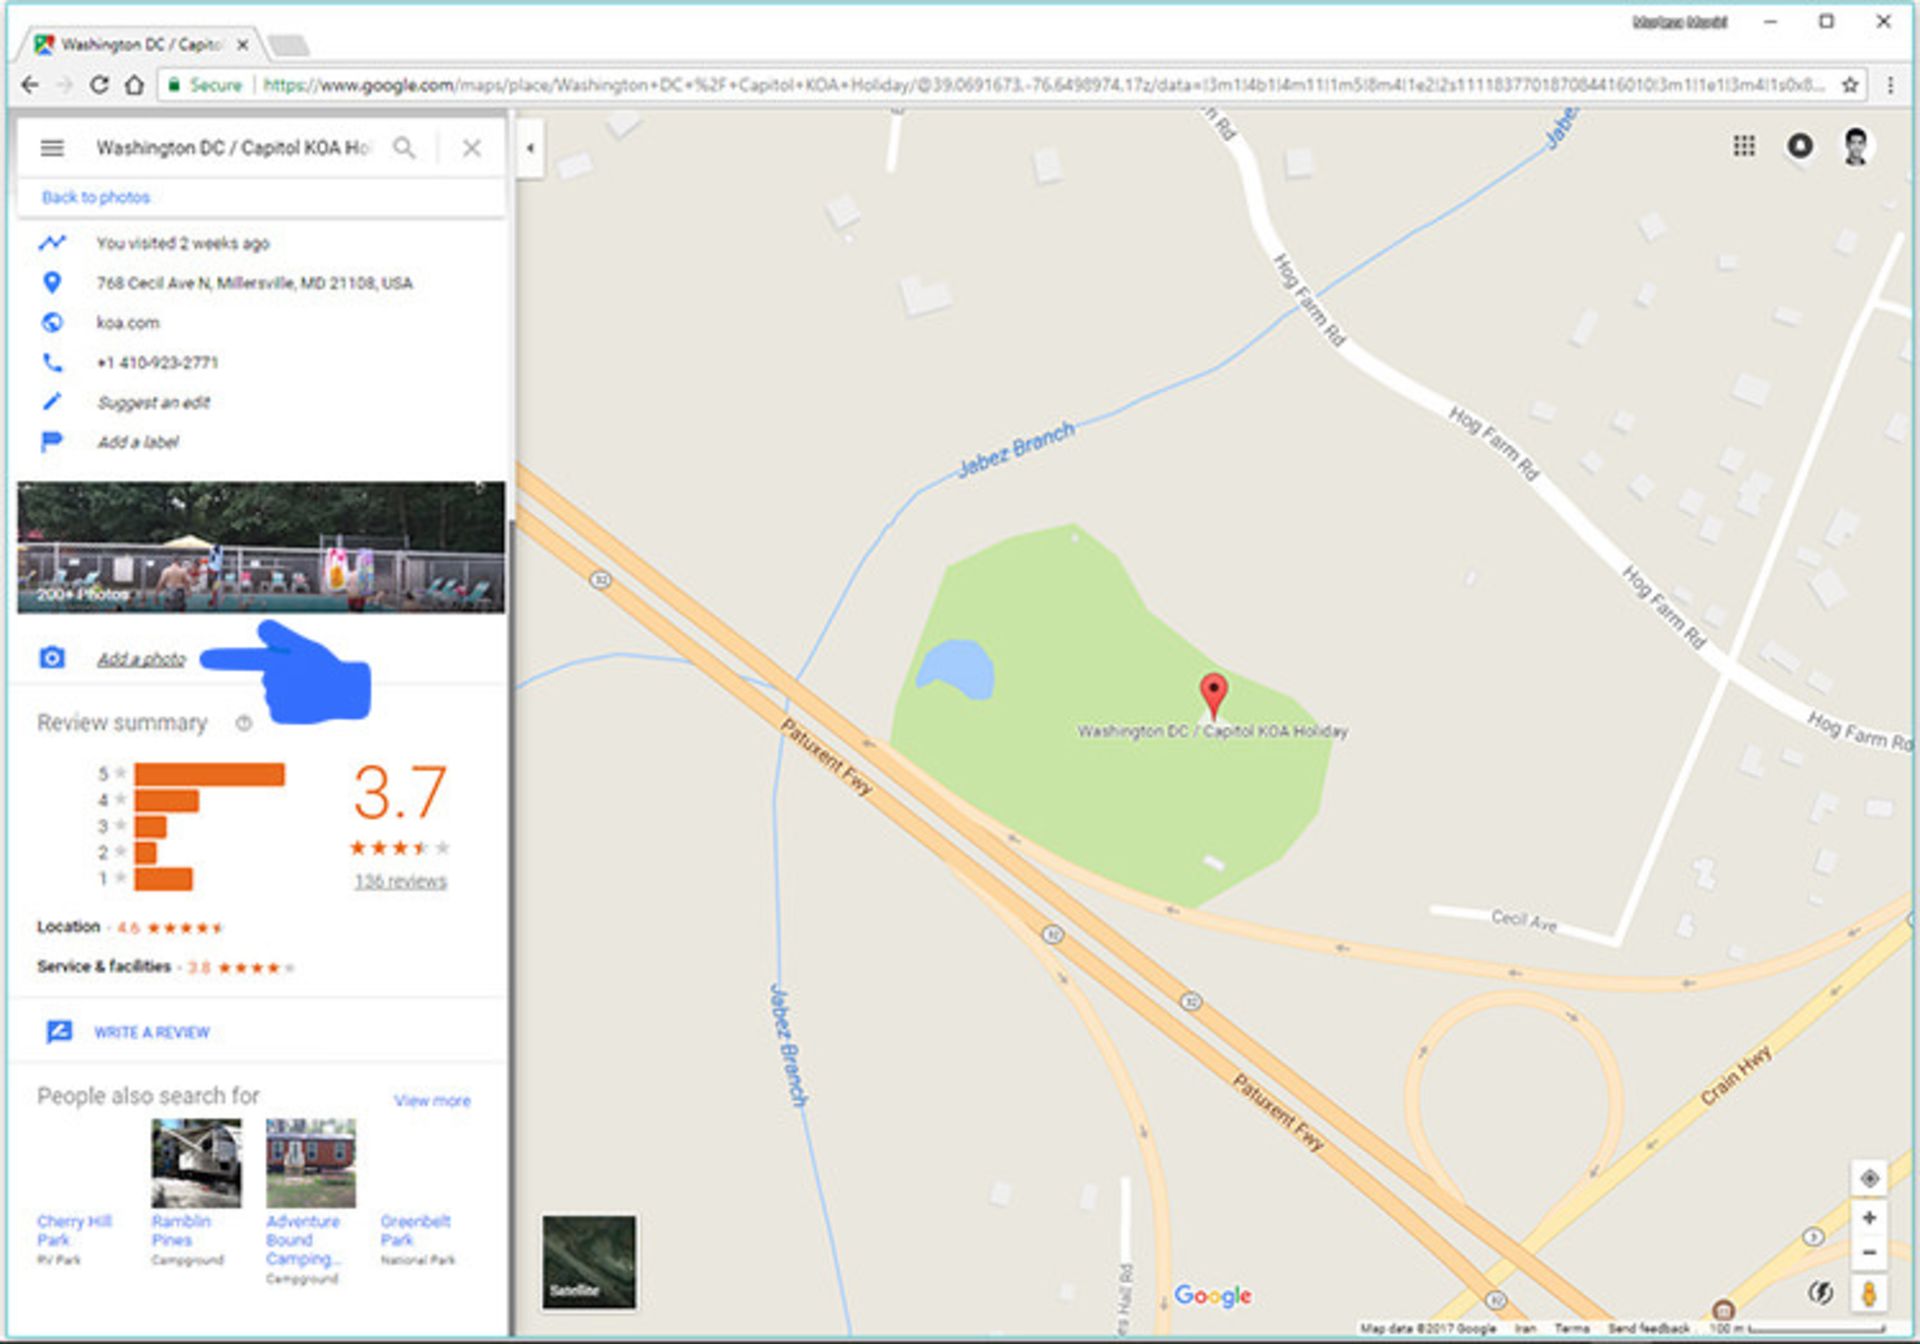Click the 1-star rating bar
This screenshot has height=1344, width=1920.
163,879
